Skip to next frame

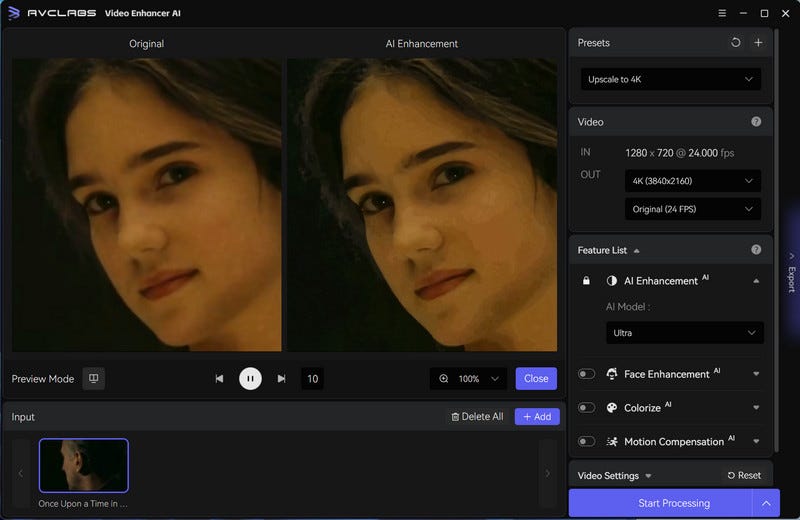(281, 379)
